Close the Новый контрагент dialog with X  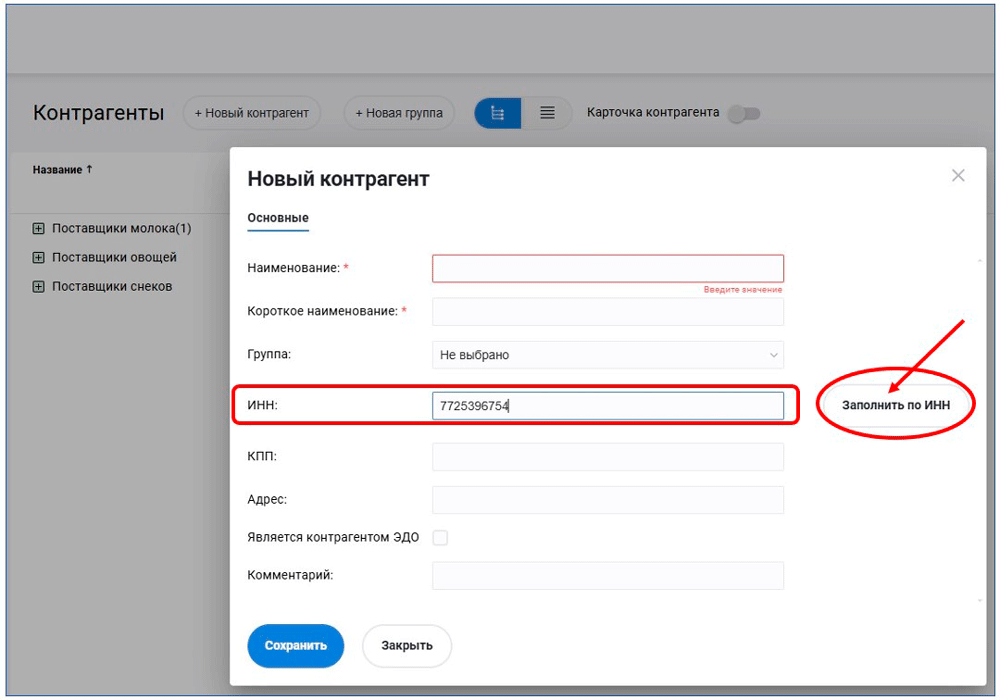(958, 176)
